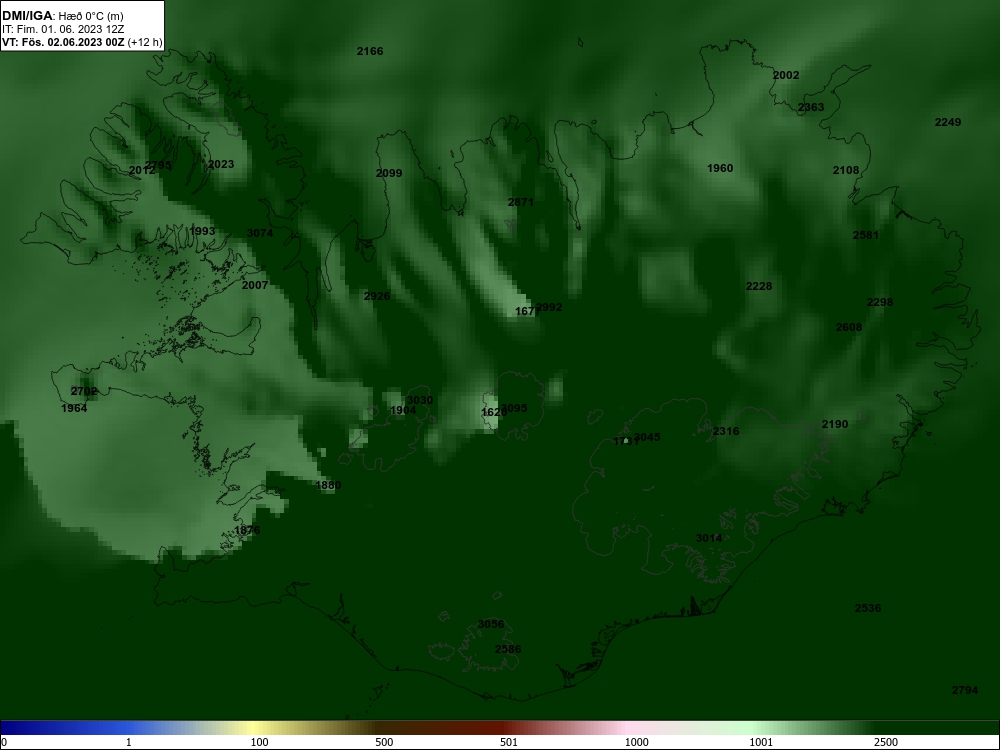Click the 1880 value

(328, 485)
